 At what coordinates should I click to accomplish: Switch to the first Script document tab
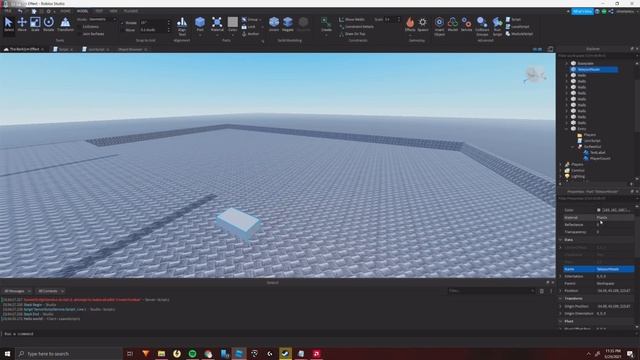63,49
